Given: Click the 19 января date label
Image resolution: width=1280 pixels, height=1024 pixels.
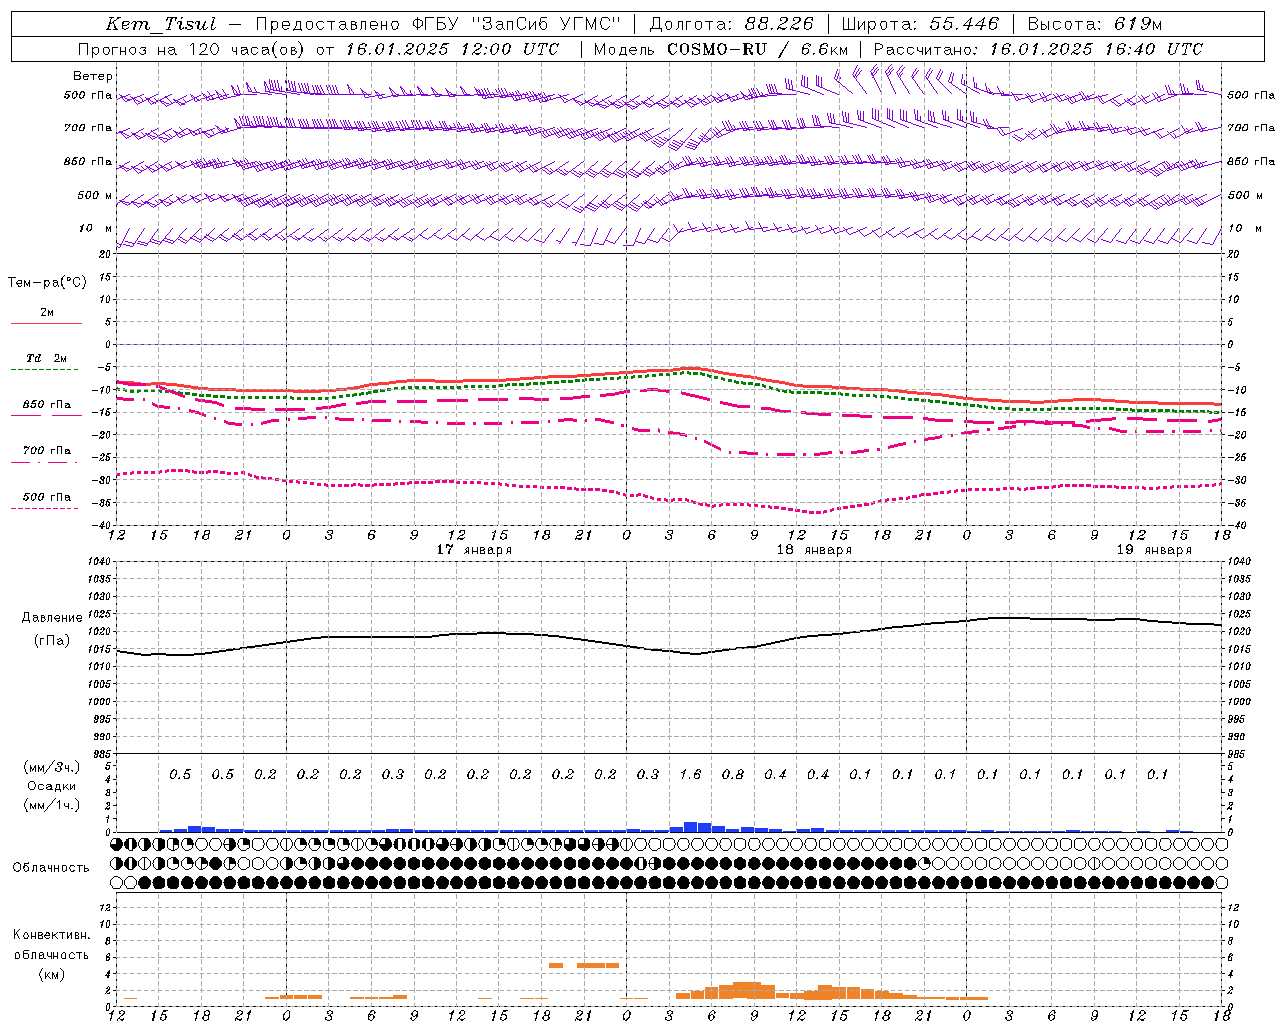Looking at the screenshot, I should coord(1154,550).
